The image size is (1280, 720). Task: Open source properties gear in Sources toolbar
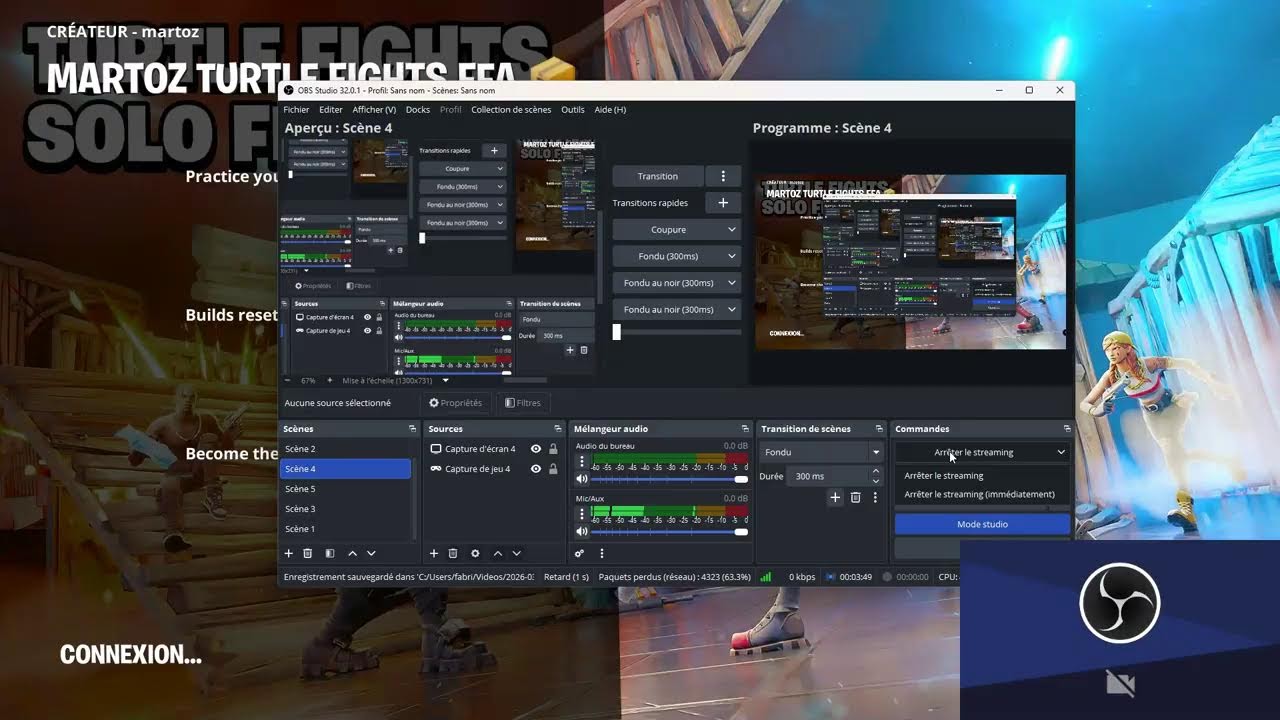pyautogui.click(x=475, y=553)
